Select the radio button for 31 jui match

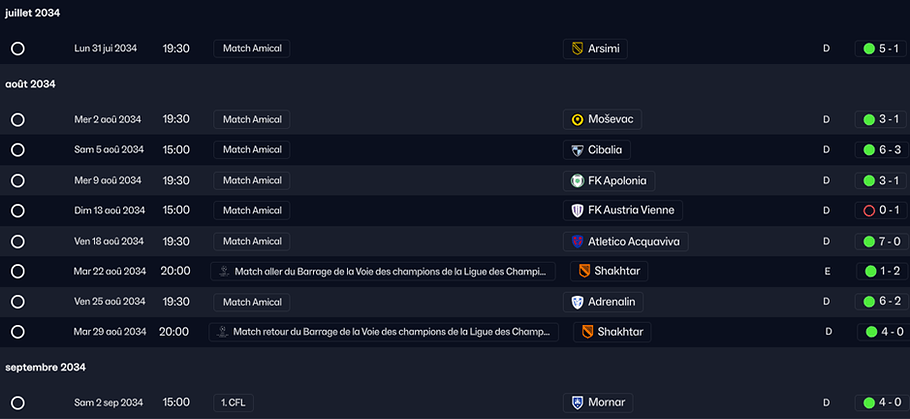pyautogui.click(x=18, y=48)
